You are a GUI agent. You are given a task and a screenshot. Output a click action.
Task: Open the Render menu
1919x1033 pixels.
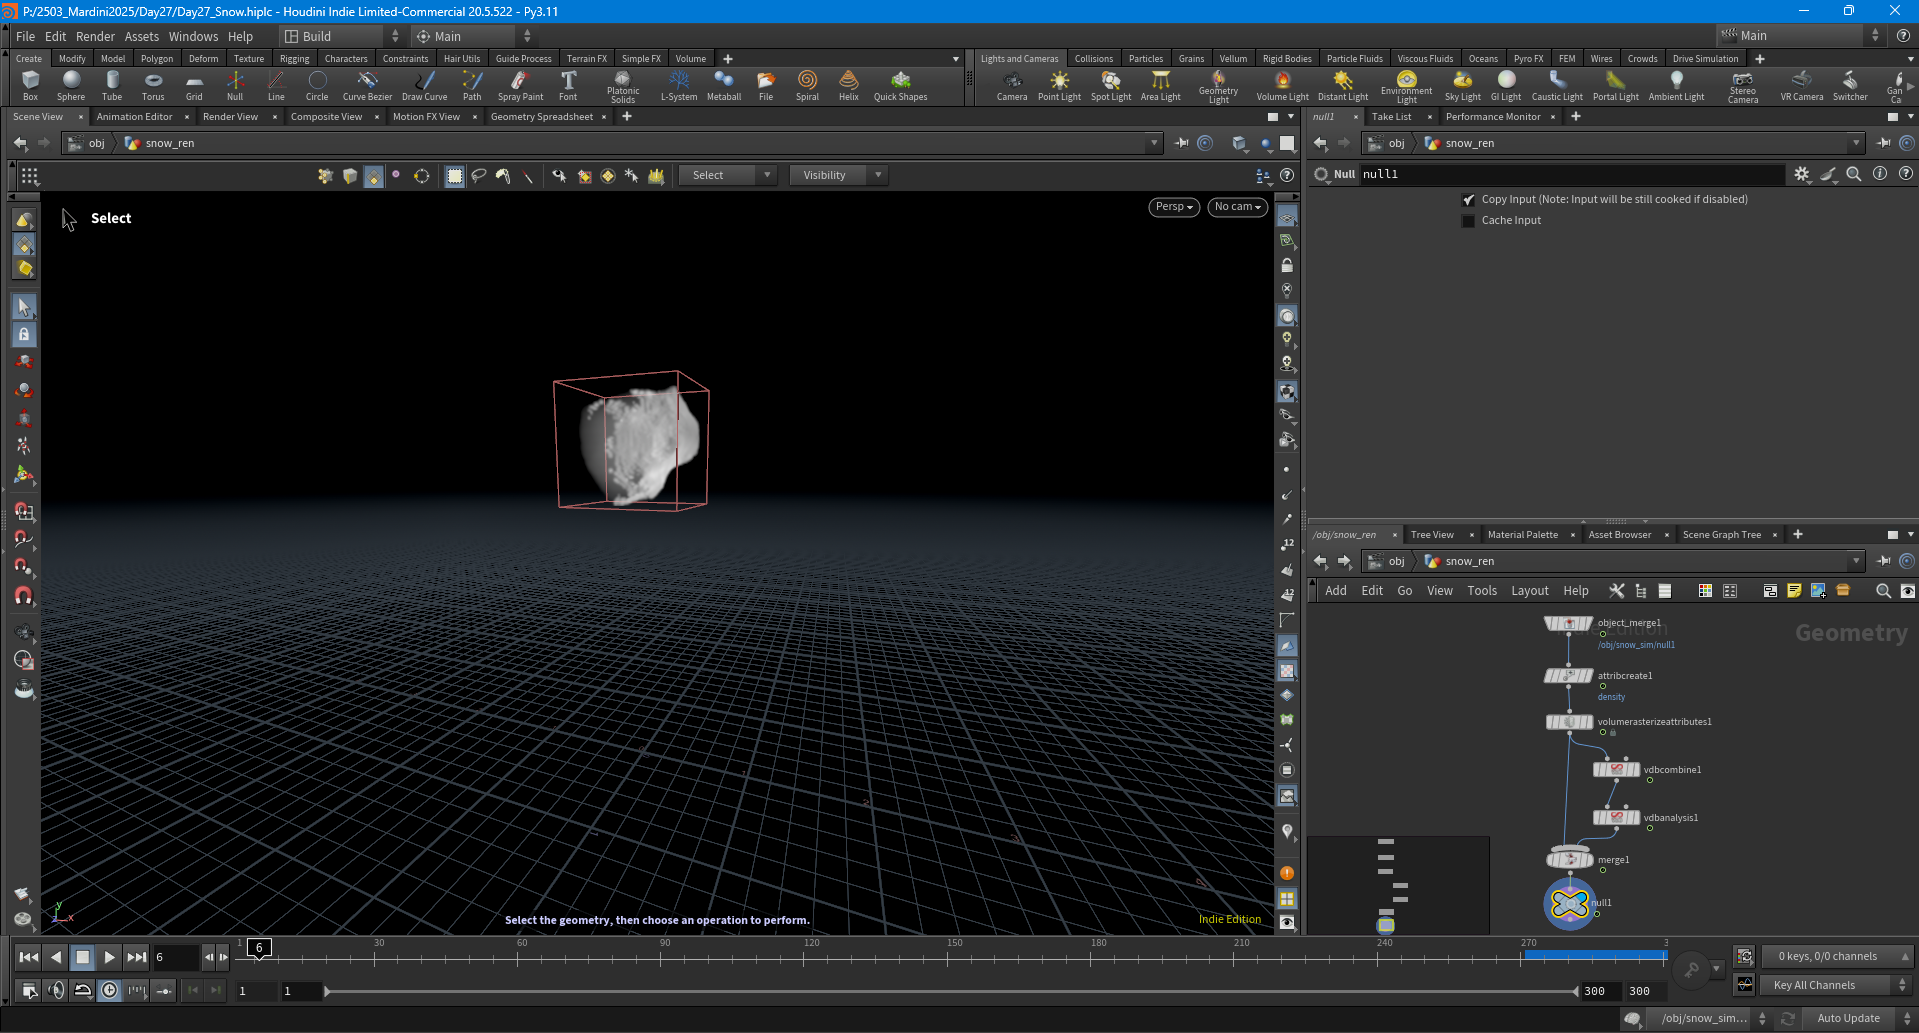(x=95, y=36)
